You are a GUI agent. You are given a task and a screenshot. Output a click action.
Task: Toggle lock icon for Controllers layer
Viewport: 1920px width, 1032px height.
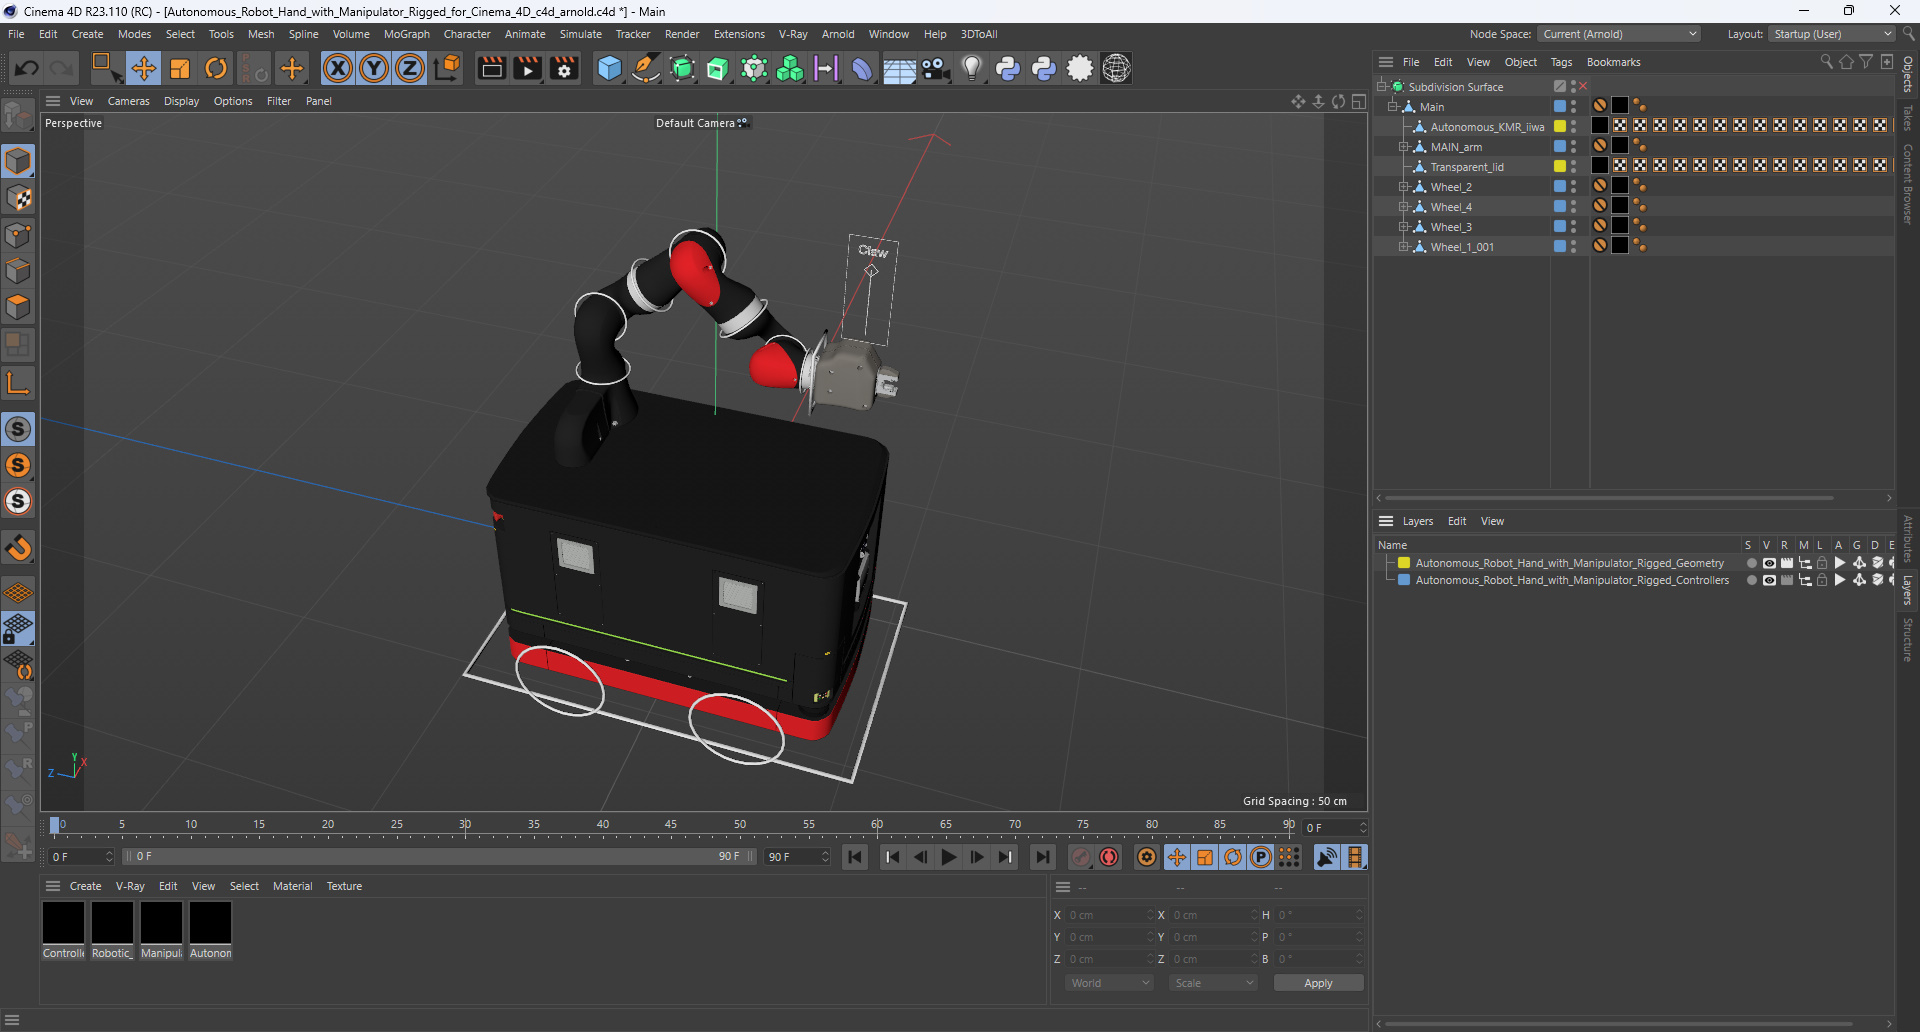point(1822,580)
